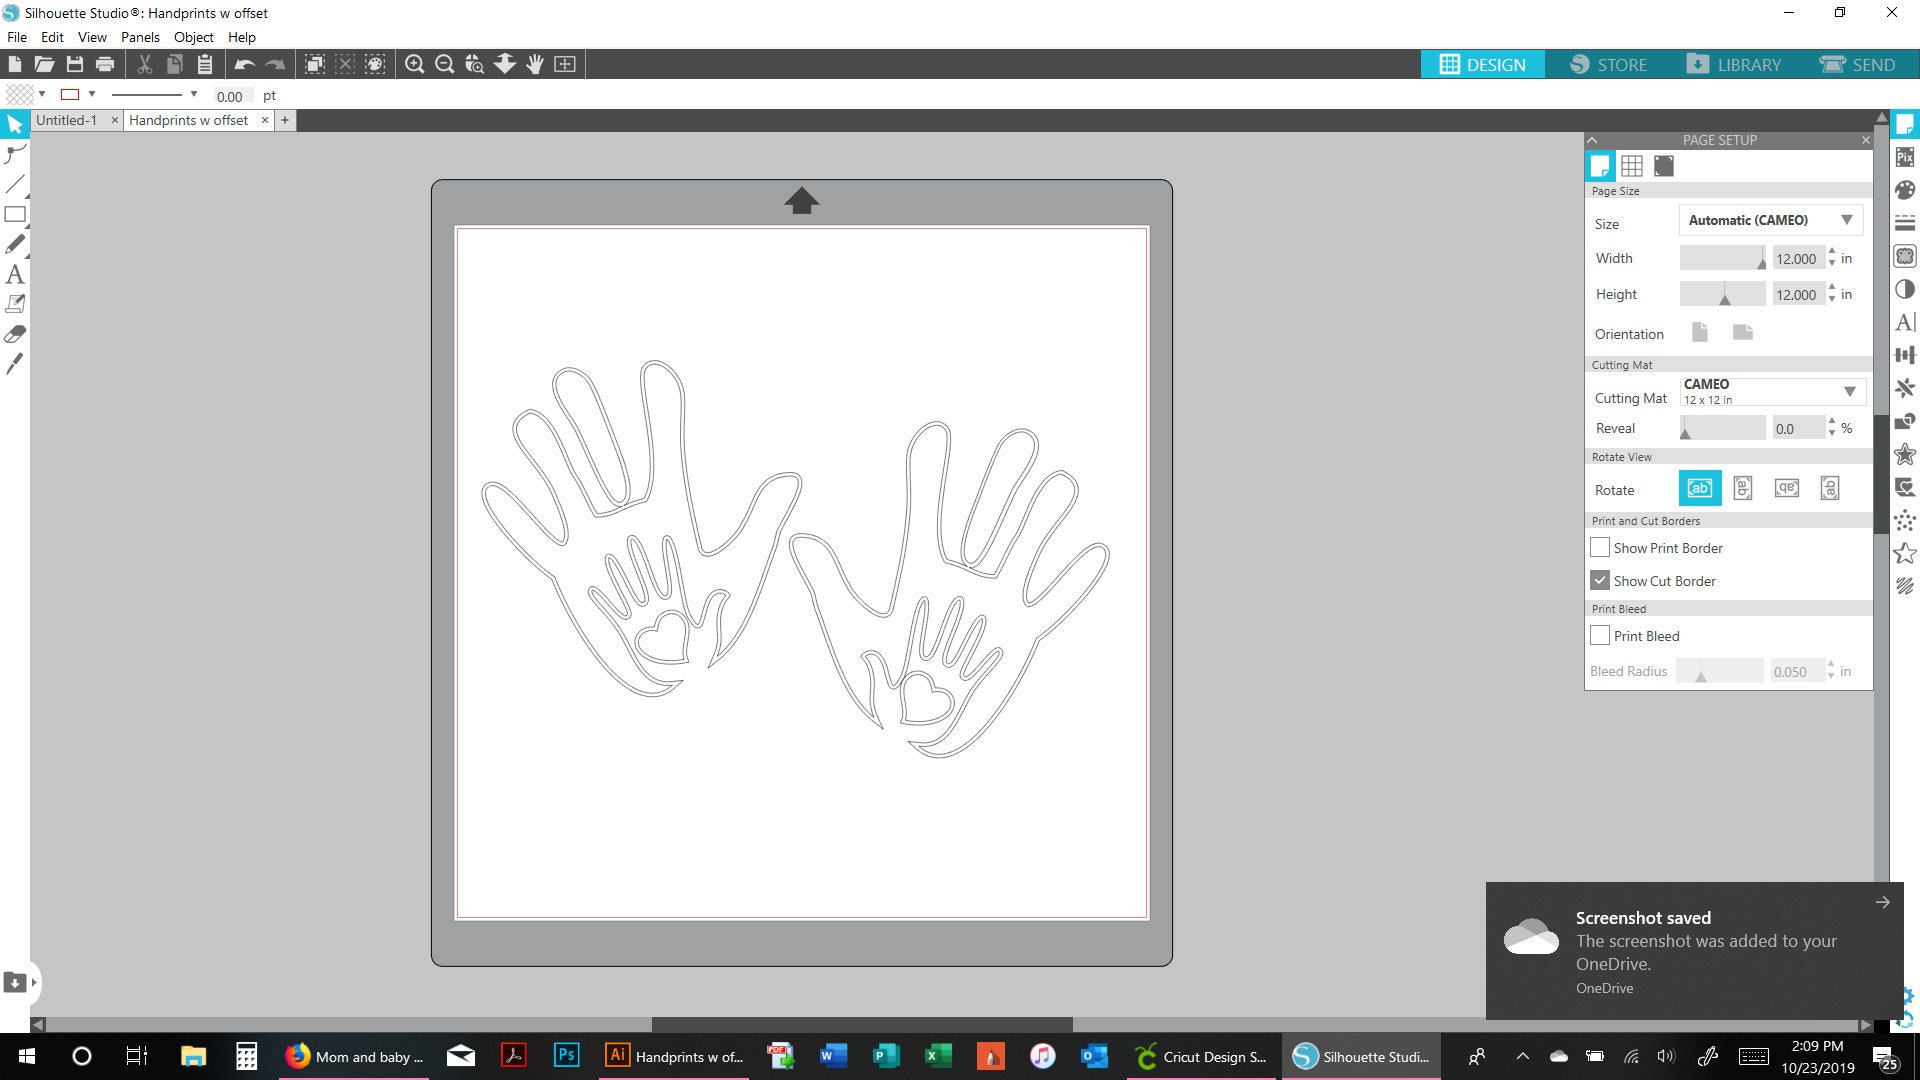Click the page Height value field
The width and height of the screenshot is (1920, 1080).
pyautogui.click(x=1797, y=294)
